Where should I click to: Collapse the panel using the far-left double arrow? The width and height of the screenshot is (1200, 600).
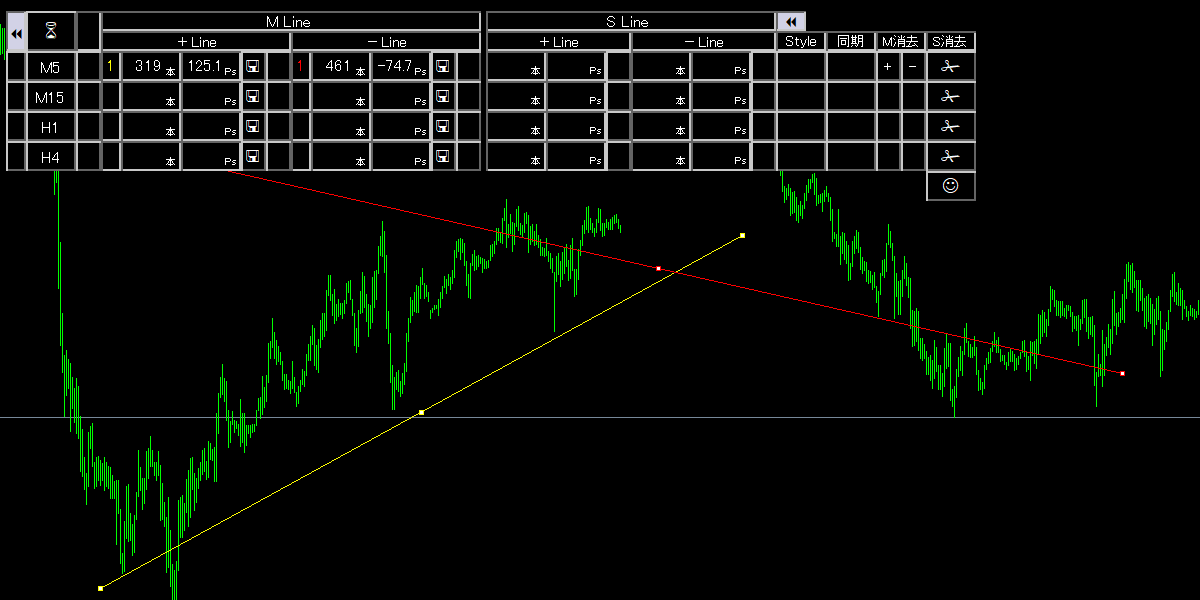coord(16,32)
